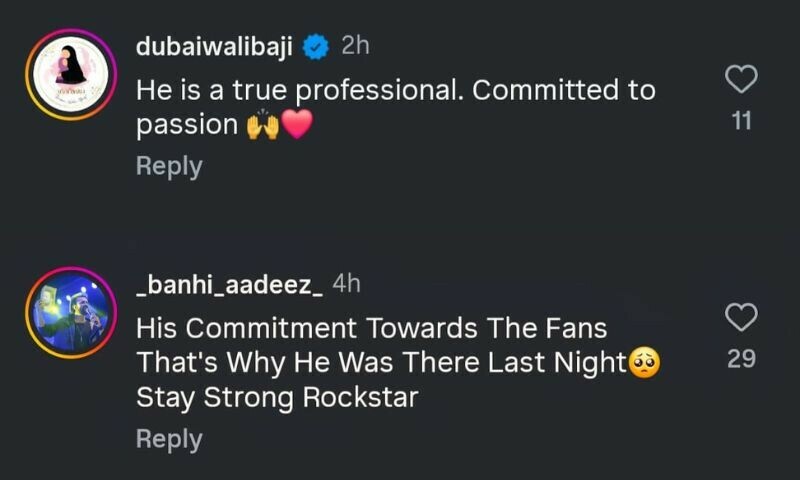This screenshot has height=480, width=800.
Task: Click the blue verified badge beside dubaiwalibaji
Action: [x=316, y=46]
